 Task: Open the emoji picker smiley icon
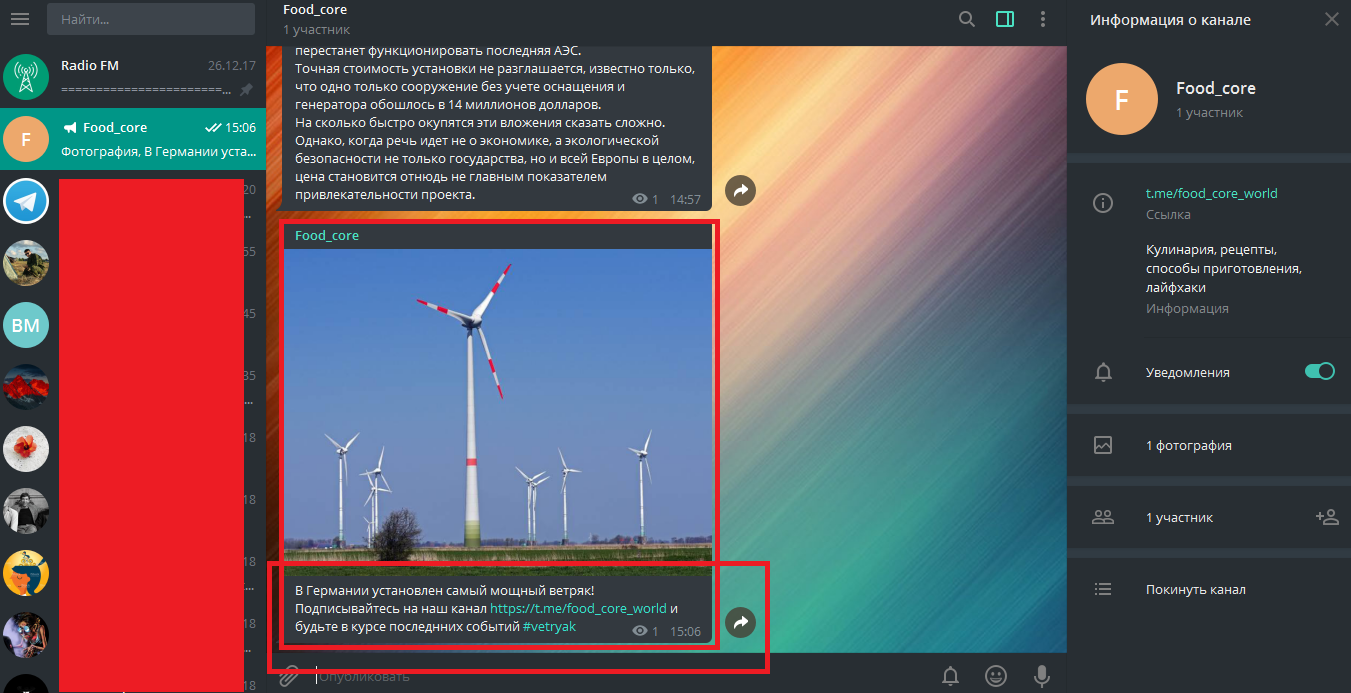click(x=996, y=676)
